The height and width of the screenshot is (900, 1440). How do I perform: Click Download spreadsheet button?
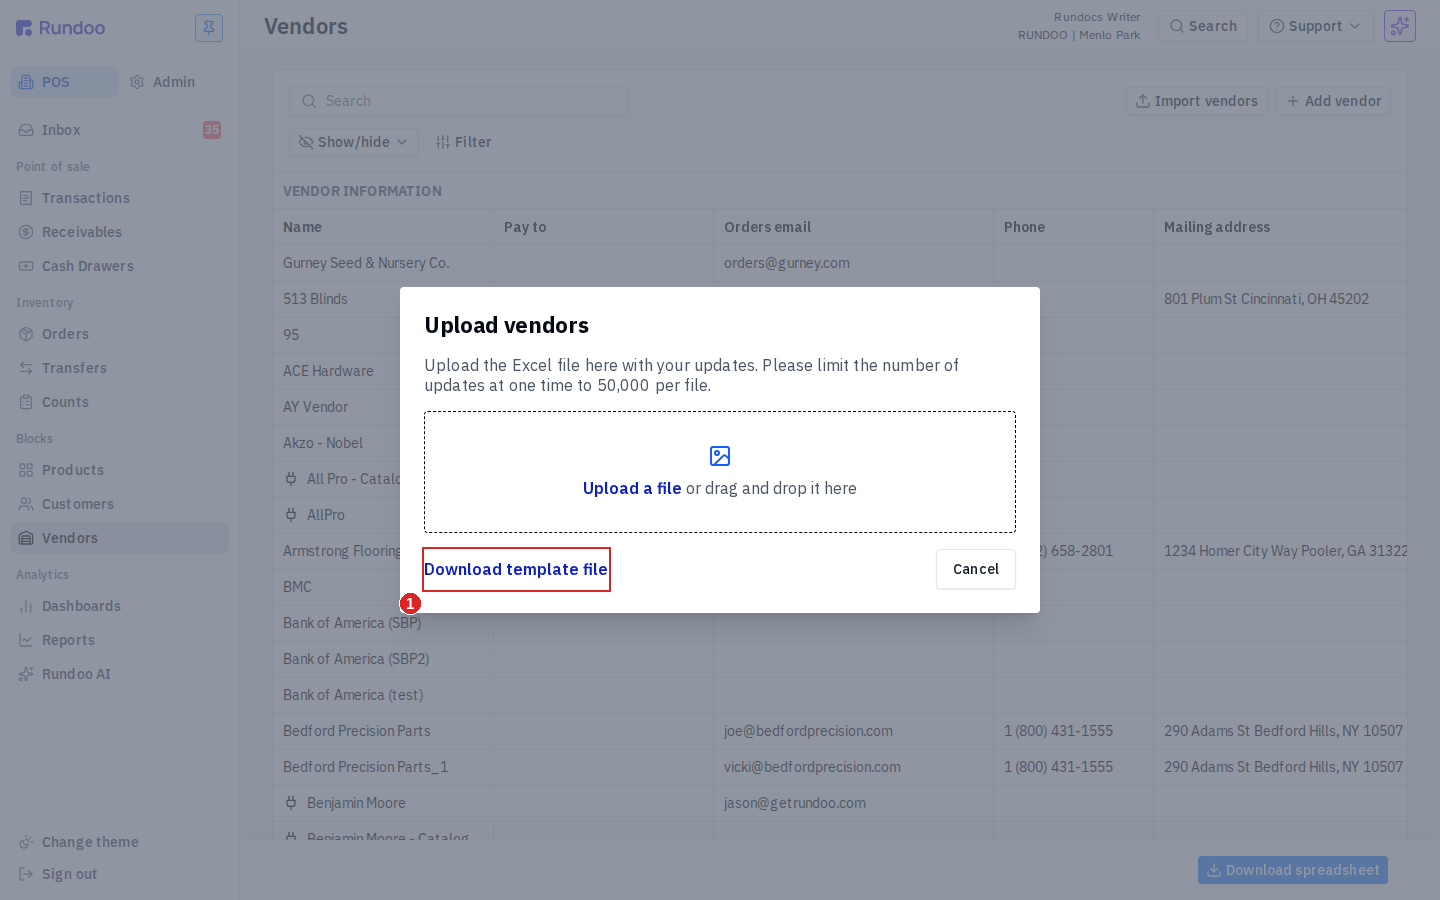(1293, 870)
